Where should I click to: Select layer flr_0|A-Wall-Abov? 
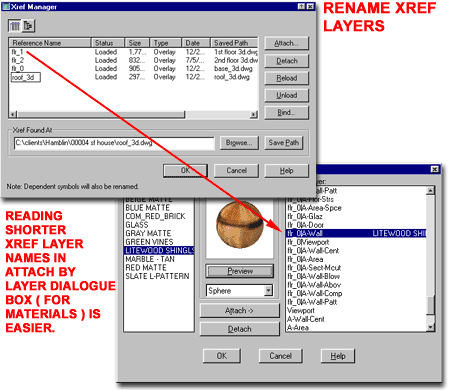click(x=356, y=285)
